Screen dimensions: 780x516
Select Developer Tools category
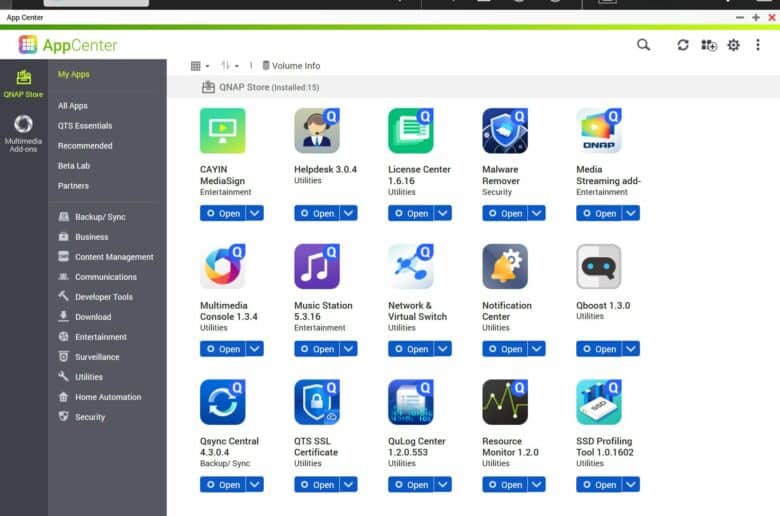96,297
